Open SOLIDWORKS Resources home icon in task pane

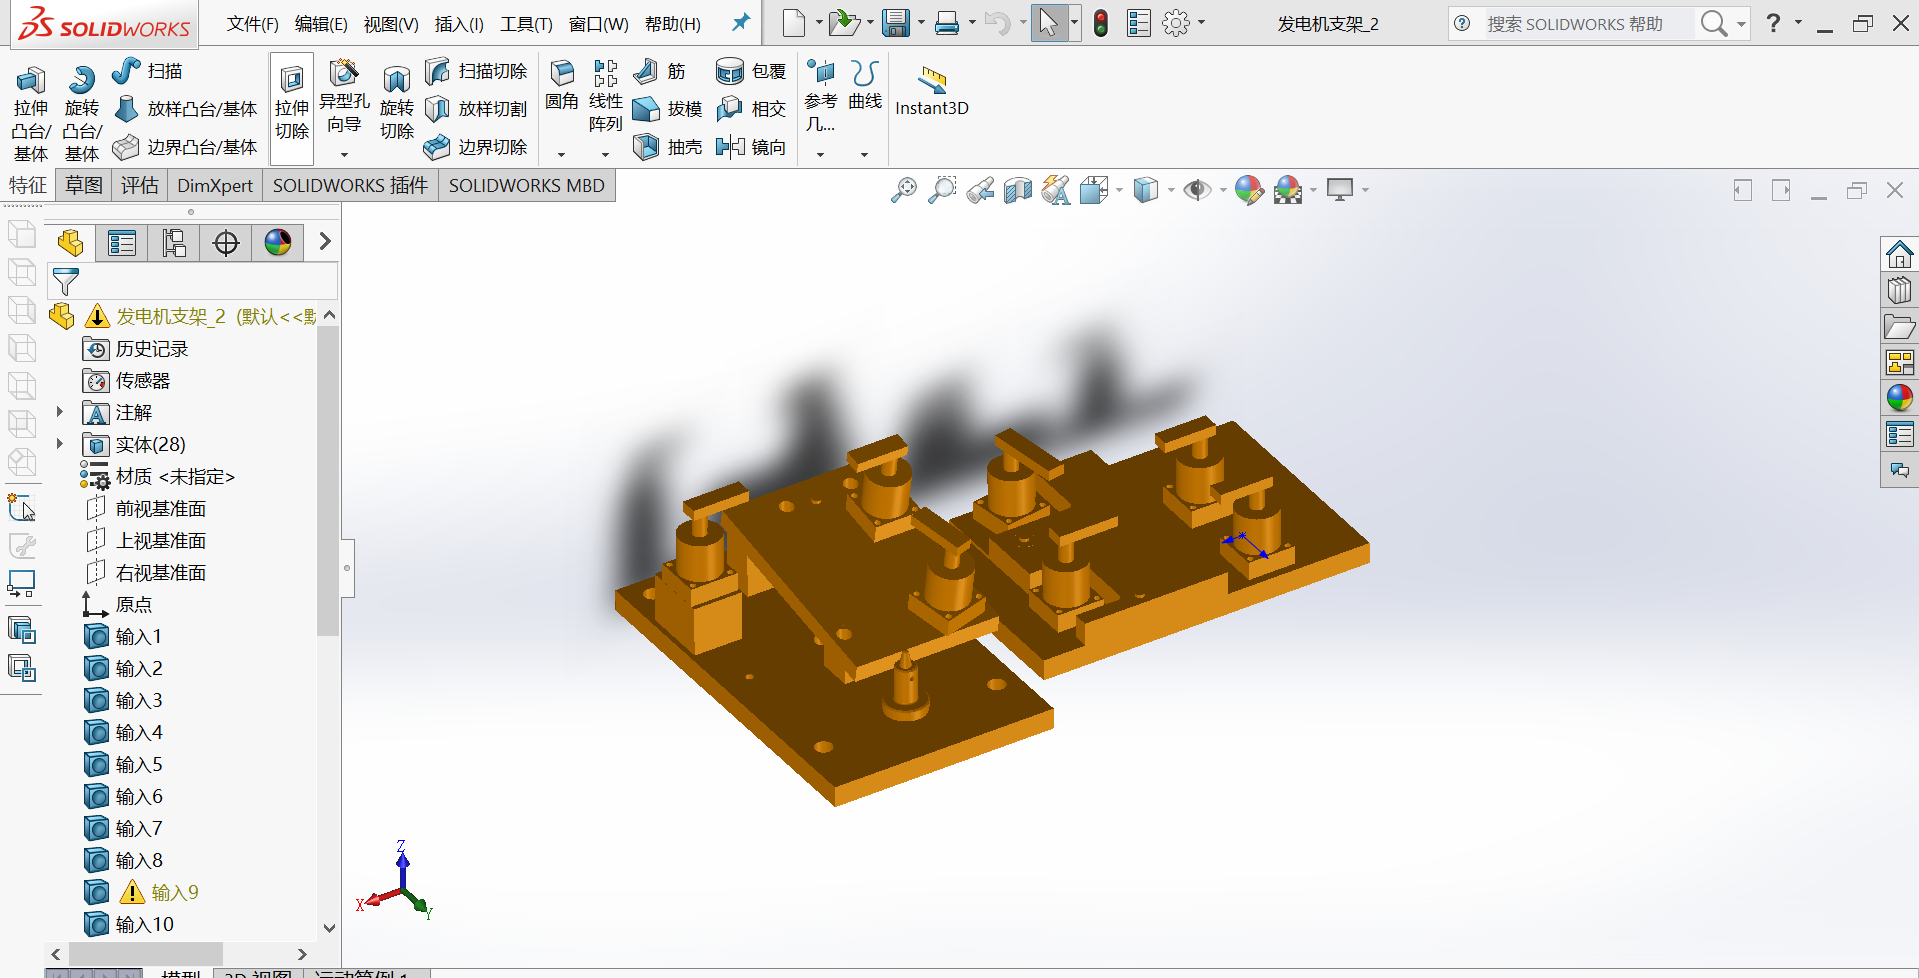pyautogui.click(x=1899, y=254)
